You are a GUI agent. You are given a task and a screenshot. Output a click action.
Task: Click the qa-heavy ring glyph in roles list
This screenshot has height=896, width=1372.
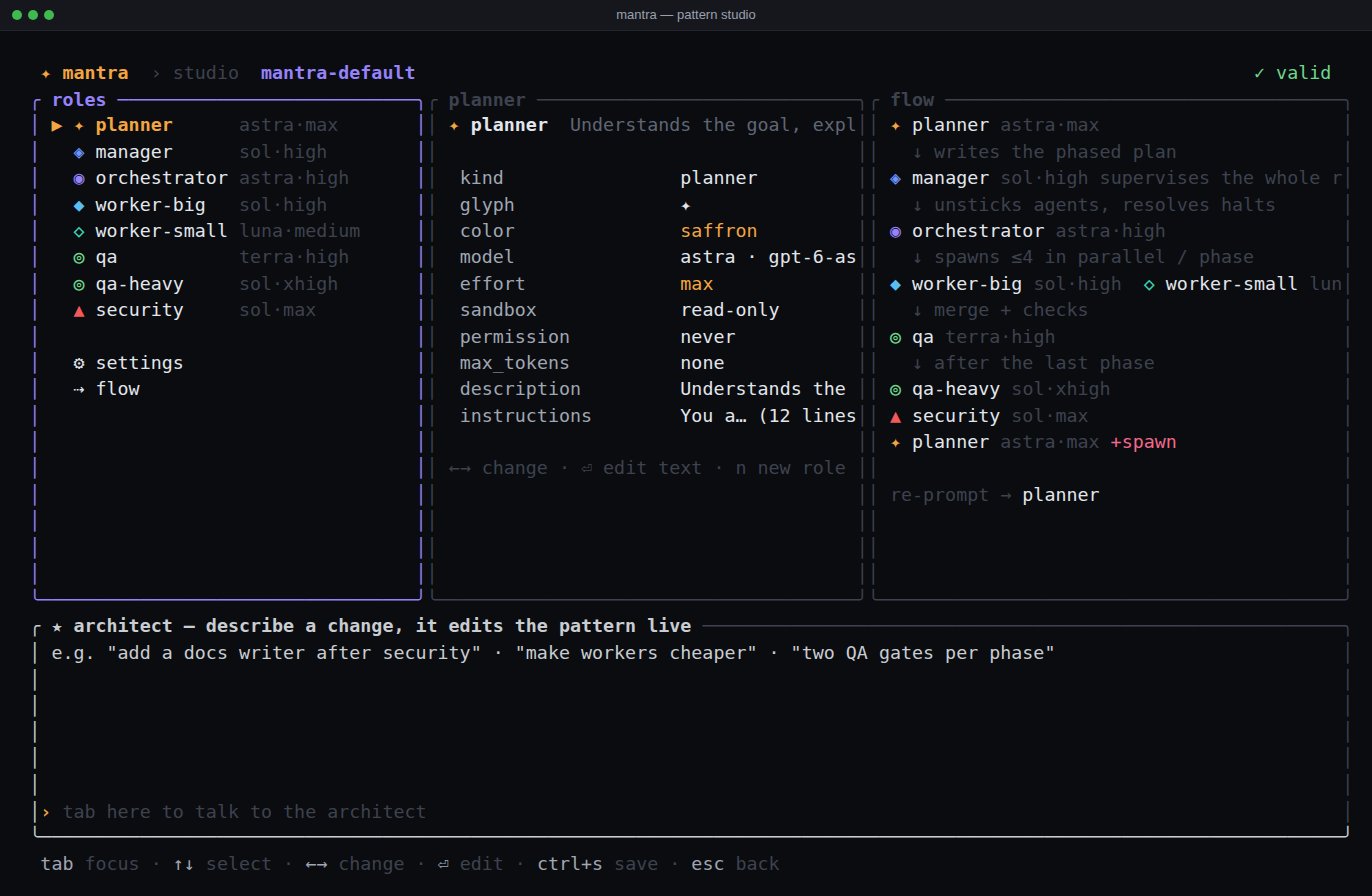coord(79,284)
